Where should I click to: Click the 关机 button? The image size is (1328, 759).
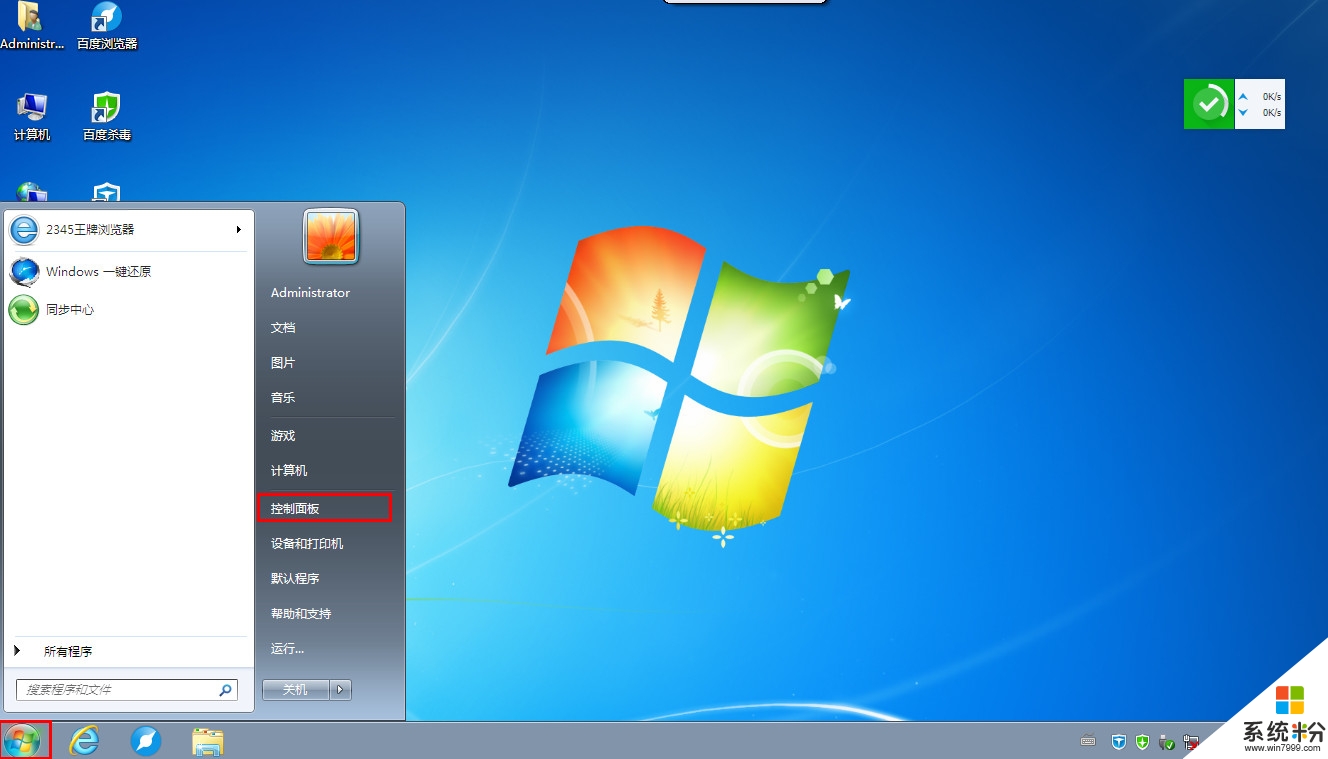click(296, 690)
